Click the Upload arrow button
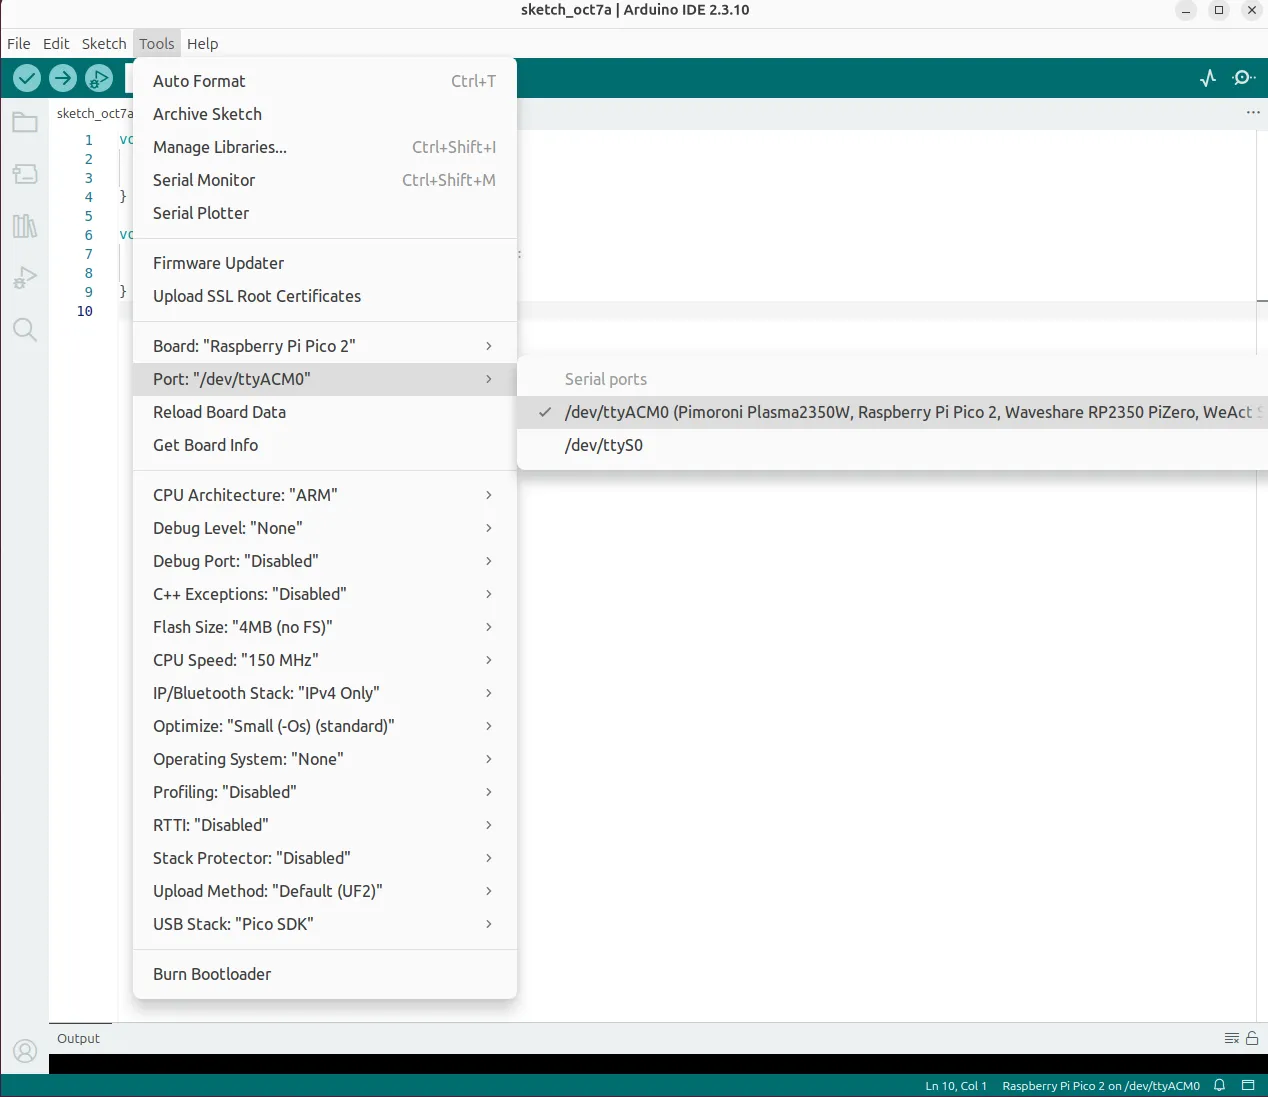This screenshot has height=1097, width=1268. click(x=63, y=78)
